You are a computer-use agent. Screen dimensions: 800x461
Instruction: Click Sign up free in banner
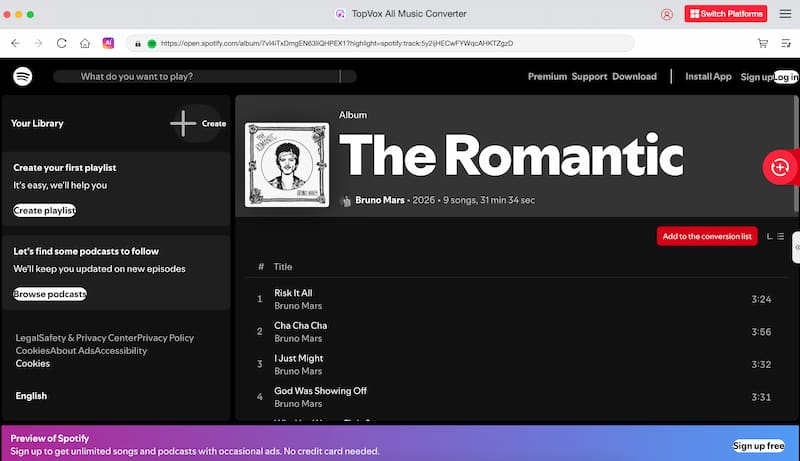pos(759,446)
